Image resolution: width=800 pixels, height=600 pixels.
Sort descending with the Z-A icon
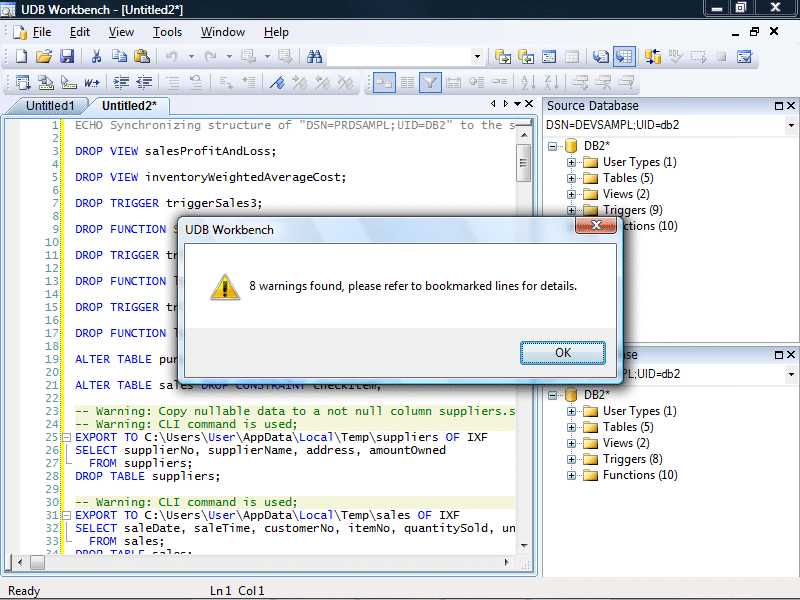pos(552,82)
